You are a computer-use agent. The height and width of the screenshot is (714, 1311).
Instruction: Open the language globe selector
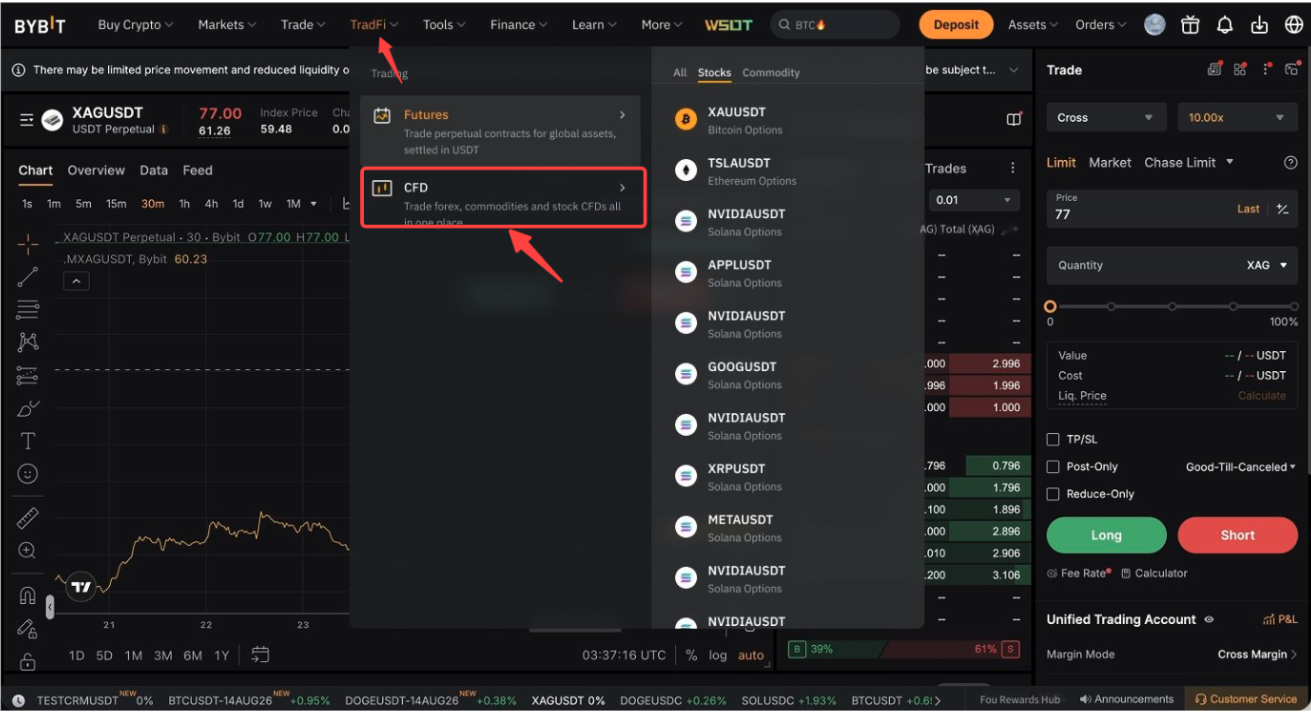pos(1294,25)
